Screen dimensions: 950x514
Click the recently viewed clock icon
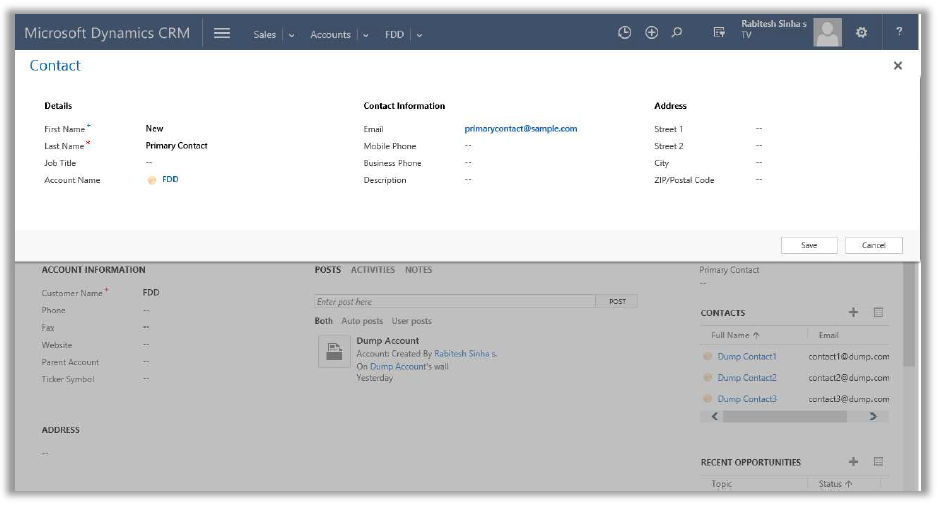(x=625, y=33)
